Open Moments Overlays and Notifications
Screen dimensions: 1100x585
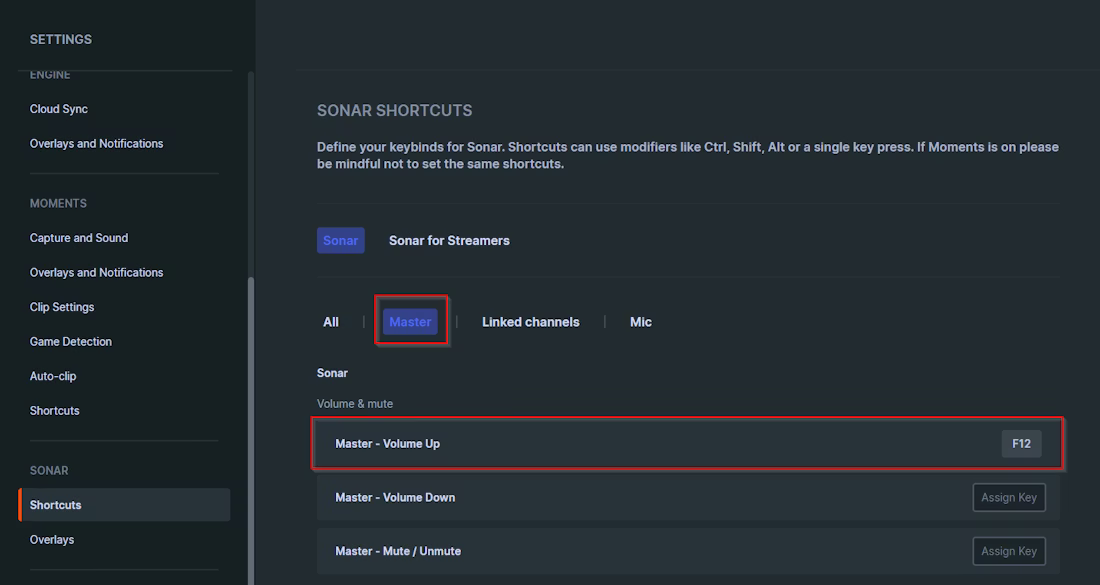96,272
